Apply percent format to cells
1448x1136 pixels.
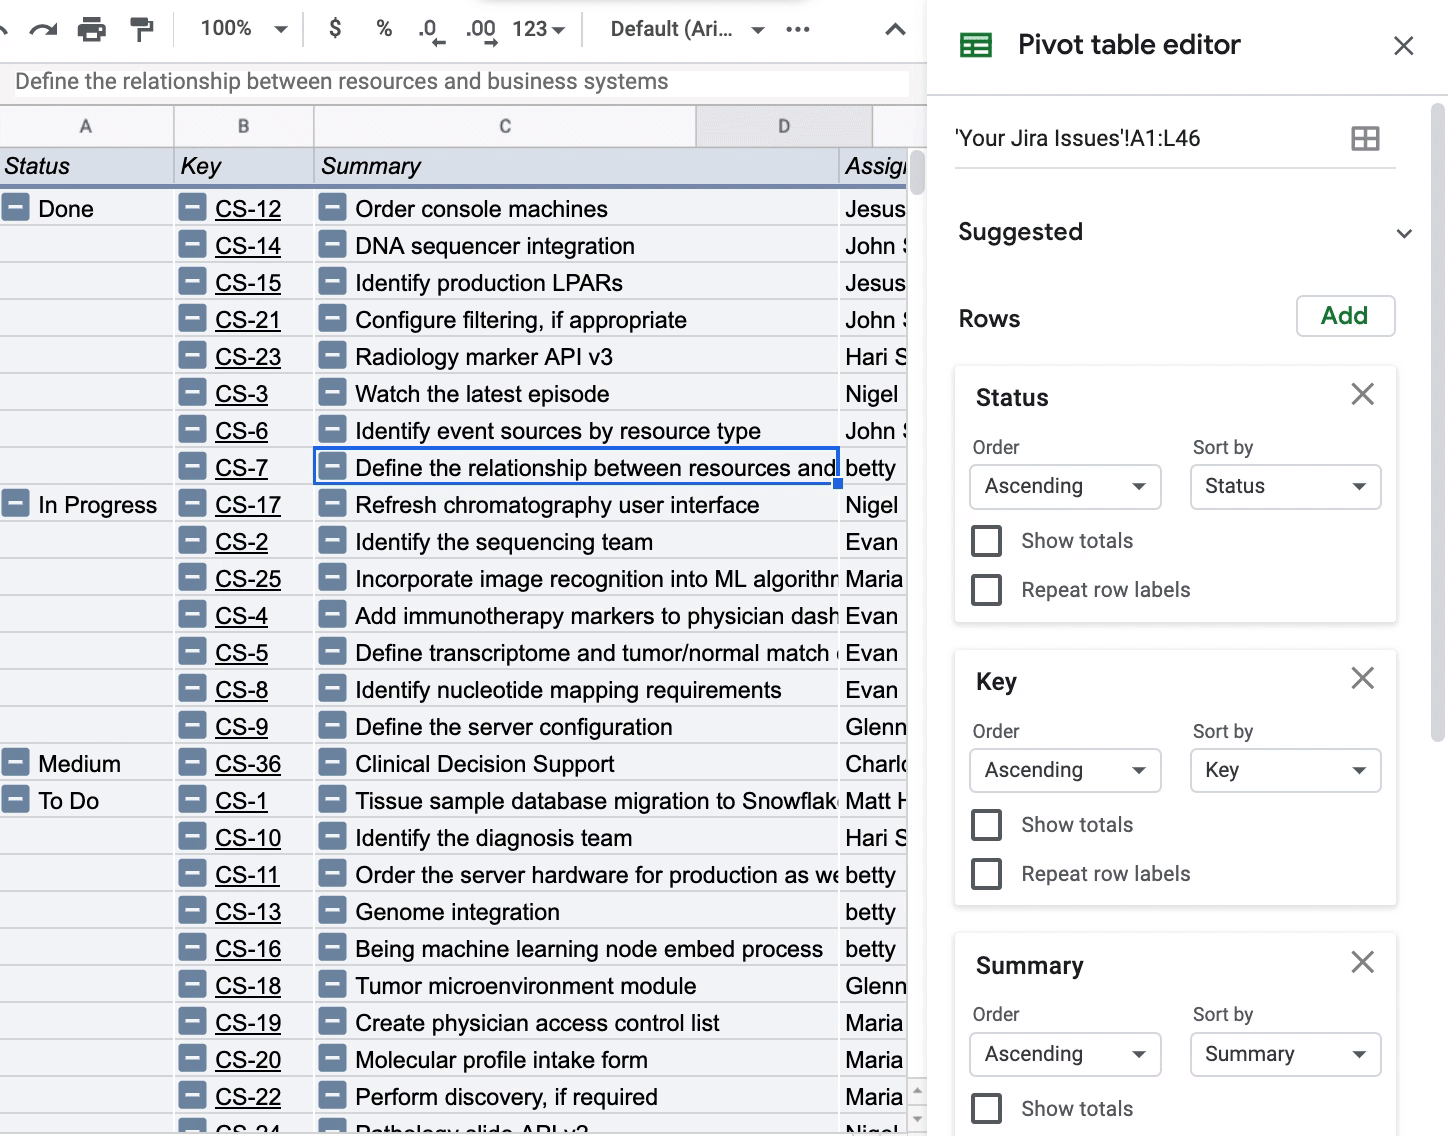(x=384, y=29)
